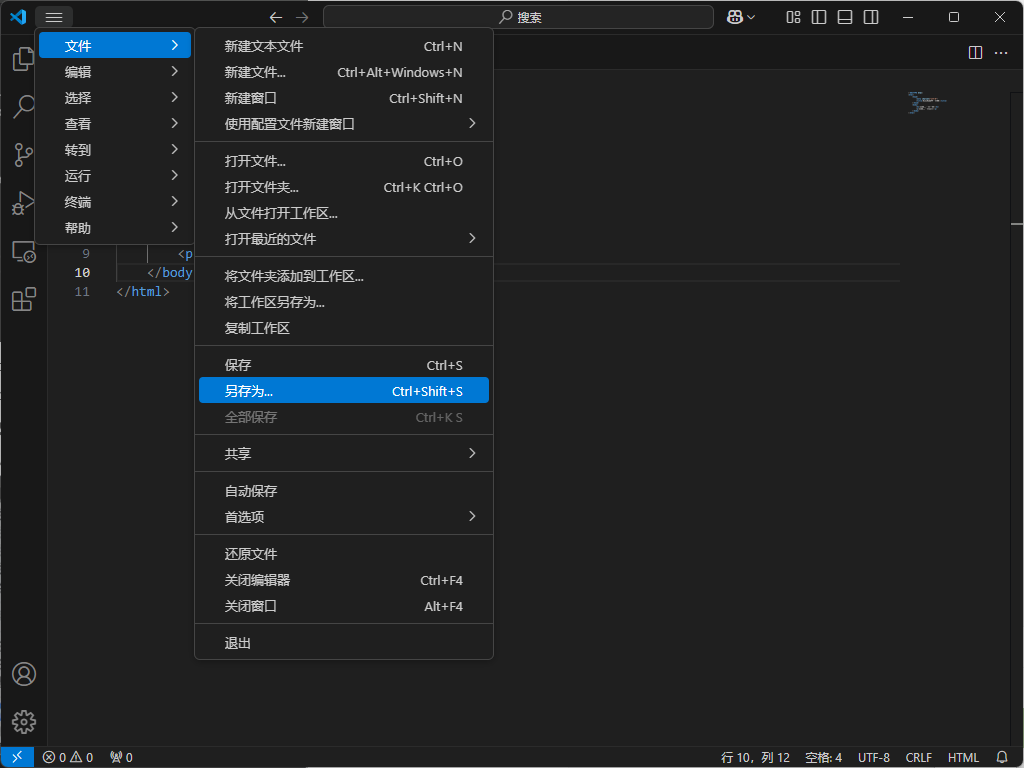1024x768 pixels.
Task: Open the 帮助 menu
Action: click(x=115, y=229)
